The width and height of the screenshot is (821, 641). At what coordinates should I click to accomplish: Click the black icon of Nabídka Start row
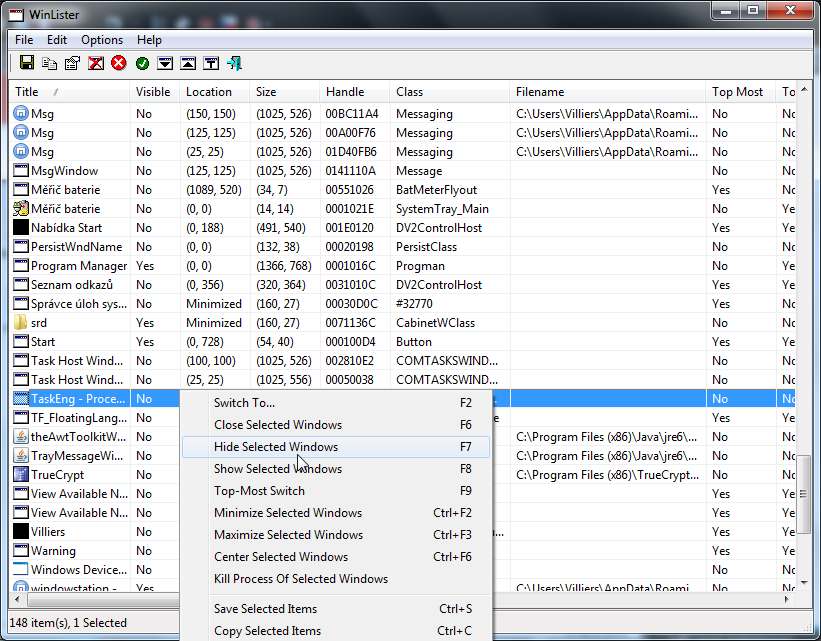[x=20, y=227]
